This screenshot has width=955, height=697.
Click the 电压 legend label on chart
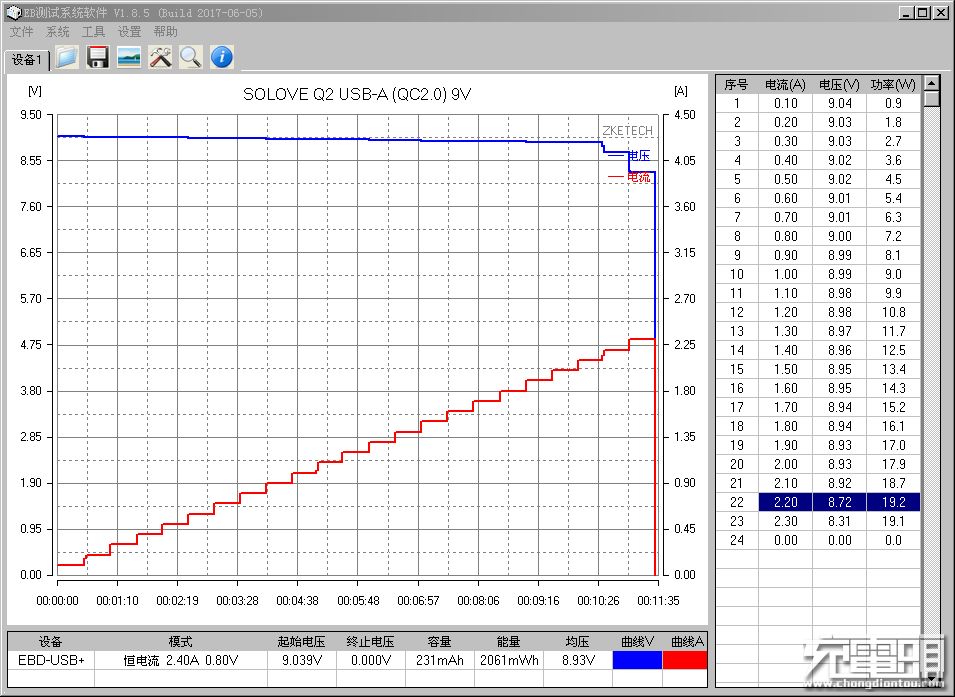639,155
